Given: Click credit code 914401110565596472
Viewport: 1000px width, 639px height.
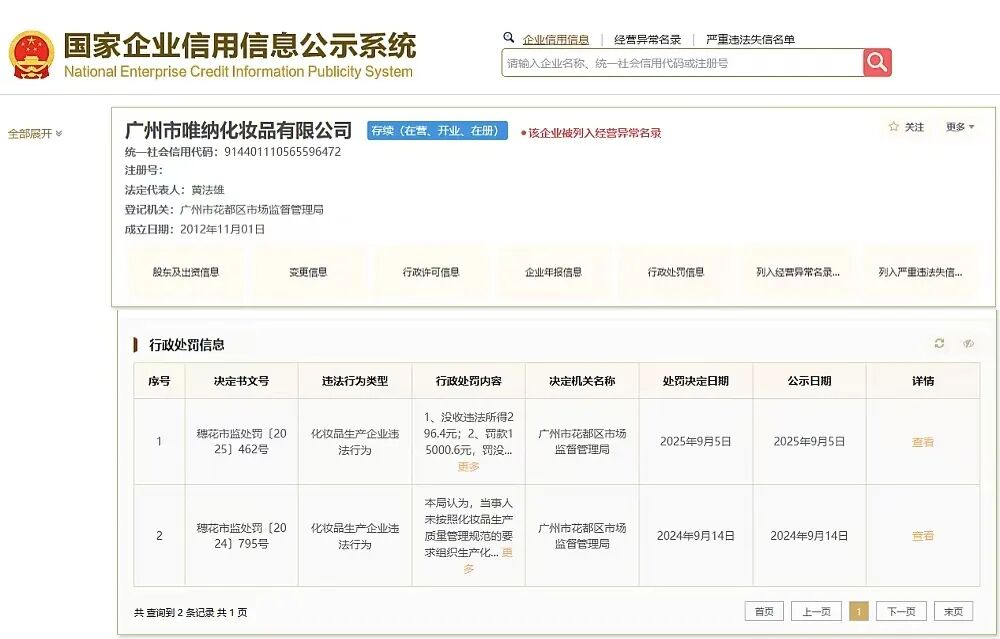Looking at the screenshot, I should click(x=283, y=152).
